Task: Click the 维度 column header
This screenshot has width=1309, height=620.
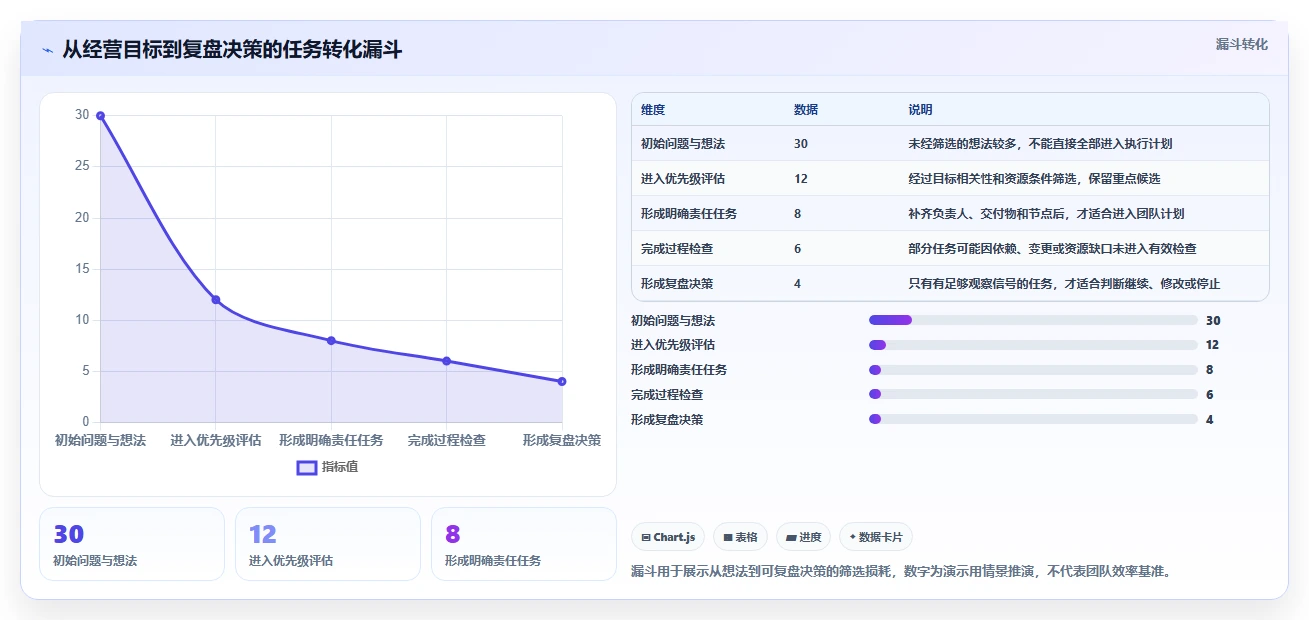Action: (x=653, y=109)
